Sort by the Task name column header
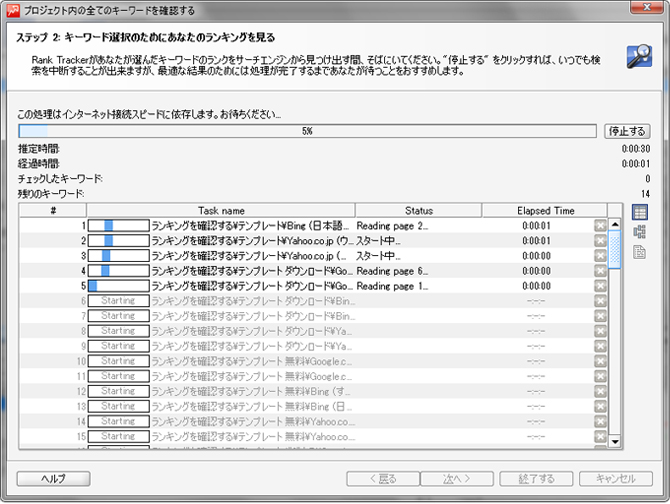This screenshot has height=504, width=670. [x=221, y=211]
